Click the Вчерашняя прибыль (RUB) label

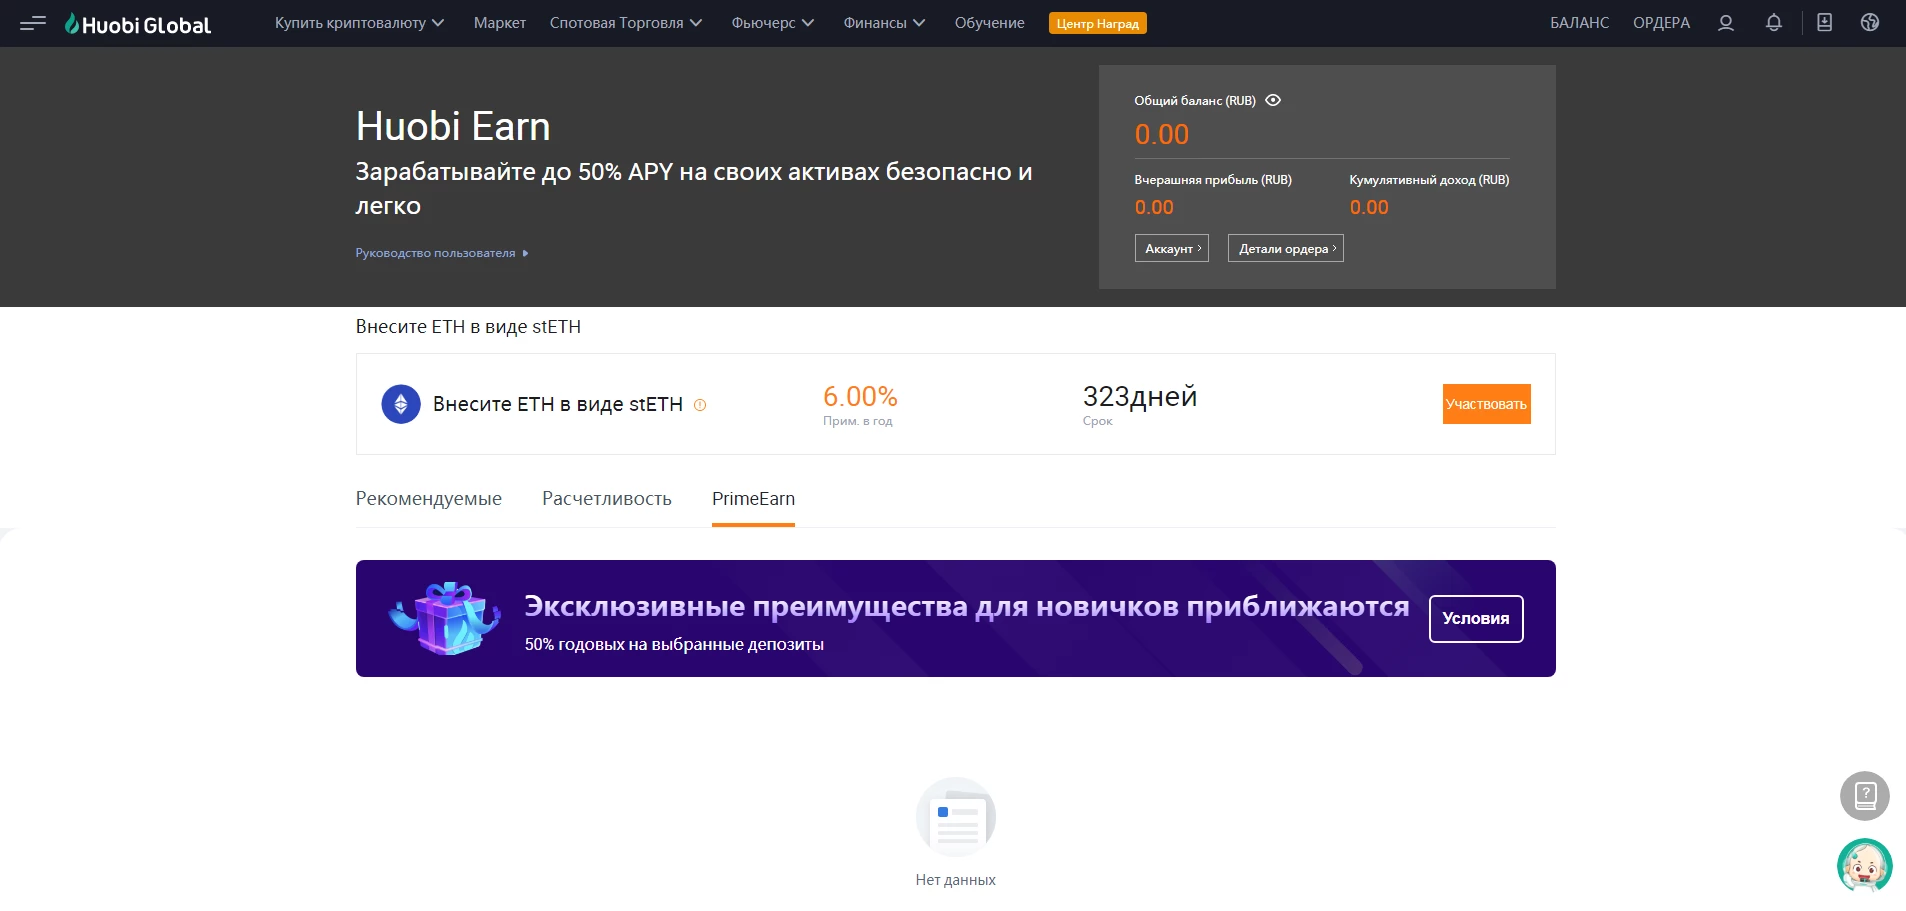1213,180
